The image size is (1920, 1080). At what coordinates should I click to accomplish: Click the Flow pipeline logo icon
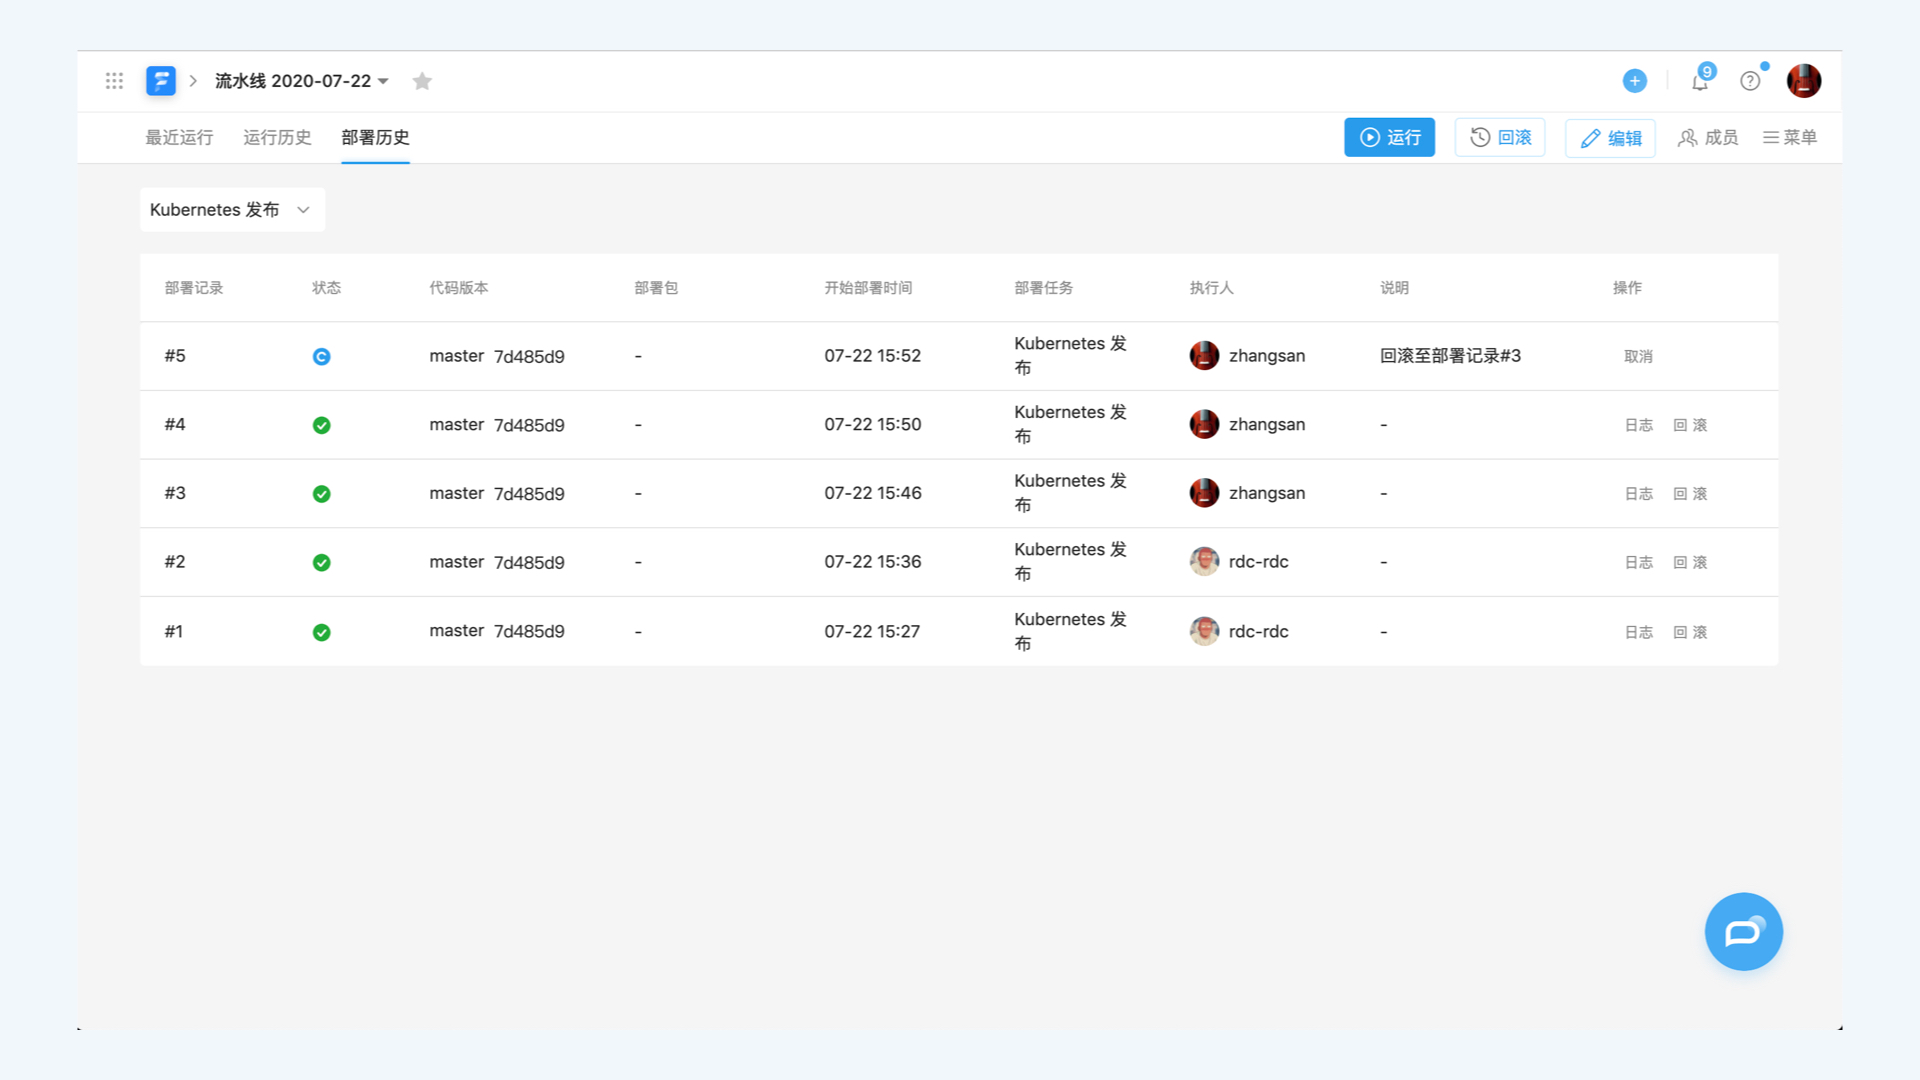pos(160,81)
